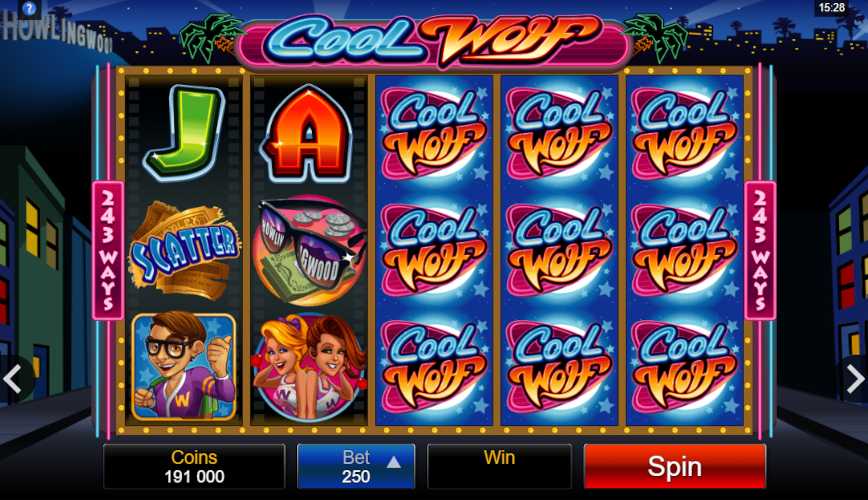The image size is (868, 500).
Task: Click top Cool Wolf wild on reel three
Action: (433, 134)
